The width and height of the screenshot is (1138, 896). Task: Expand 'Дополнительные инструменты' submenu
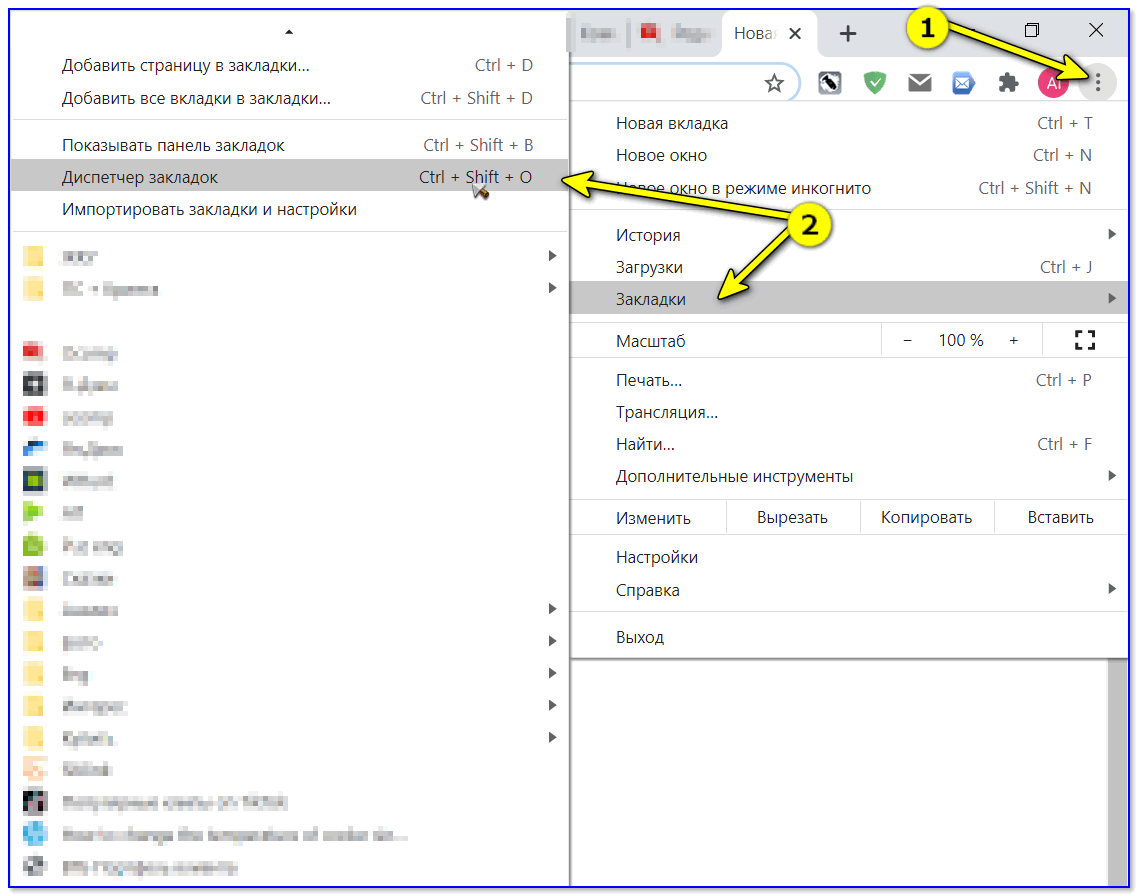[849, 476]
